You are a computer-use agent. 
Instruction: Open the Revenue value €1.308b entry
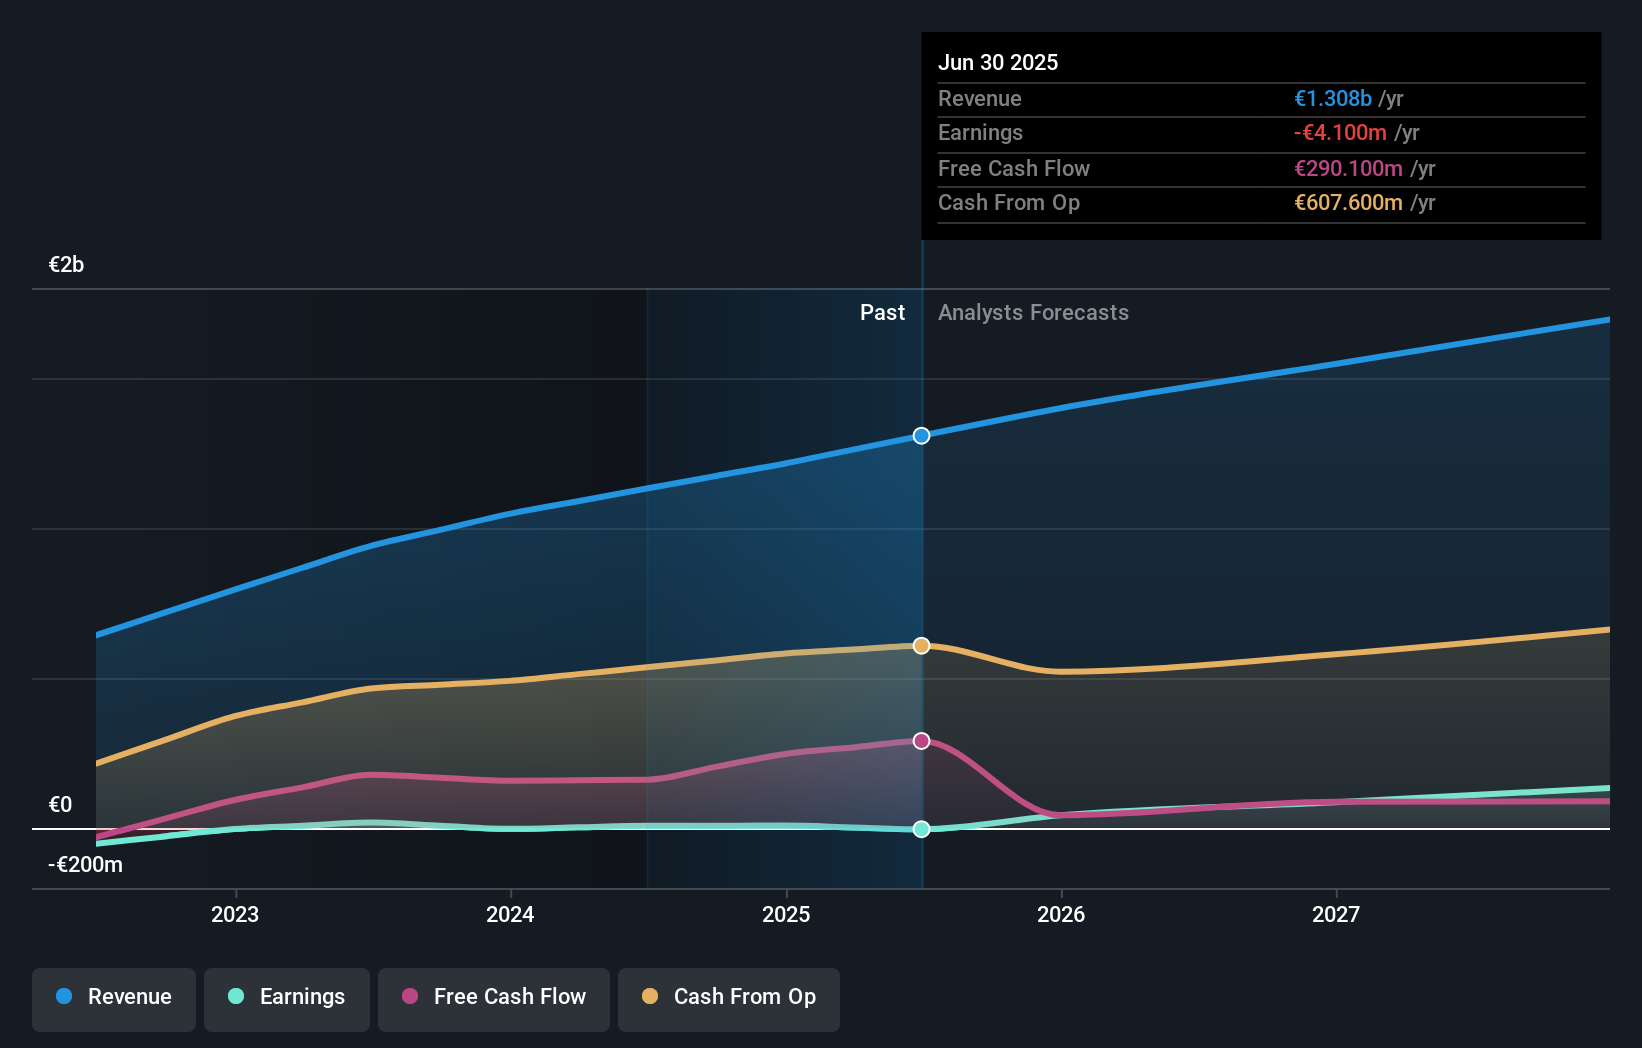(x=1332, y=98)
